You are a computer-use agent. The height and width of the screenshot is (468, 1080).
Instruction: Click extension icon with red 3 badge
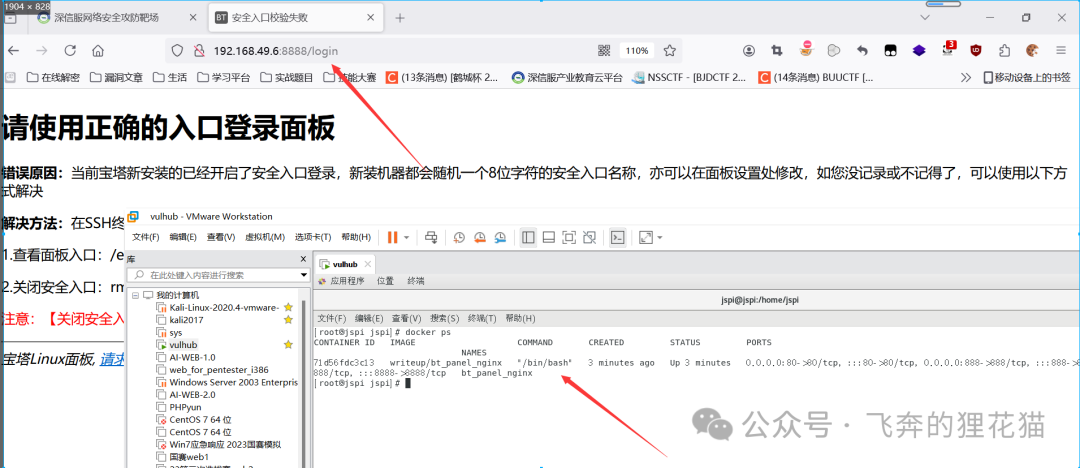point(948,49)
